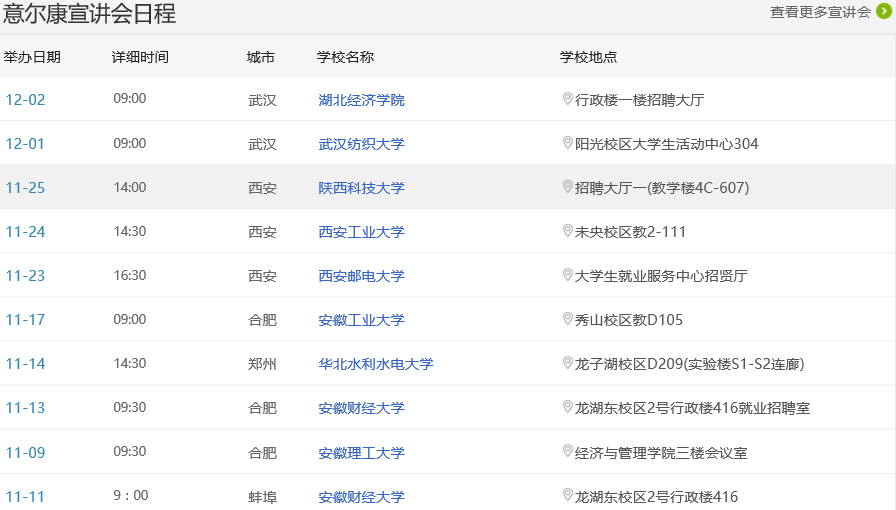Click 蚌埠 city cell

262,497
